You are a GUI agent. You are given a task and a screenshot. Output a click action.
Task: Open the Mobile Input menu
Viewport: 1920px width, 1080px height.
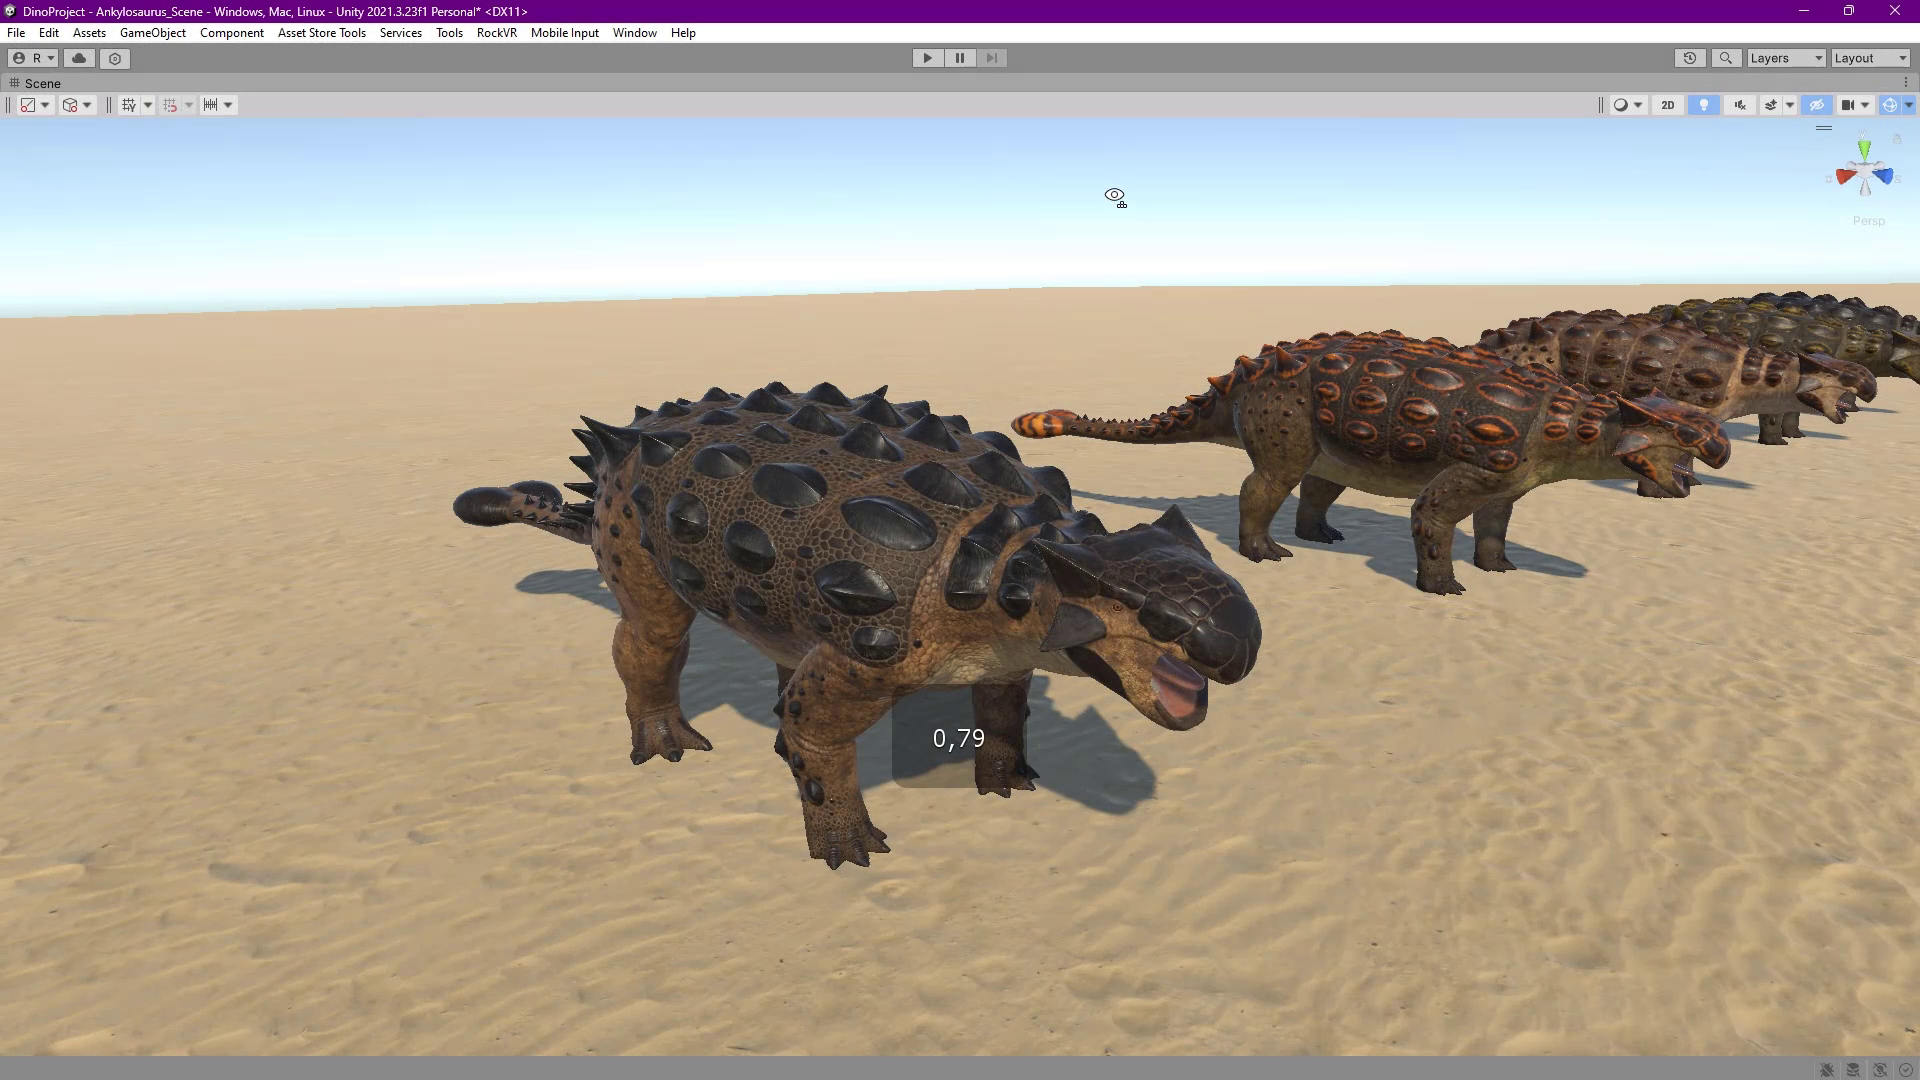coord(565,33)
